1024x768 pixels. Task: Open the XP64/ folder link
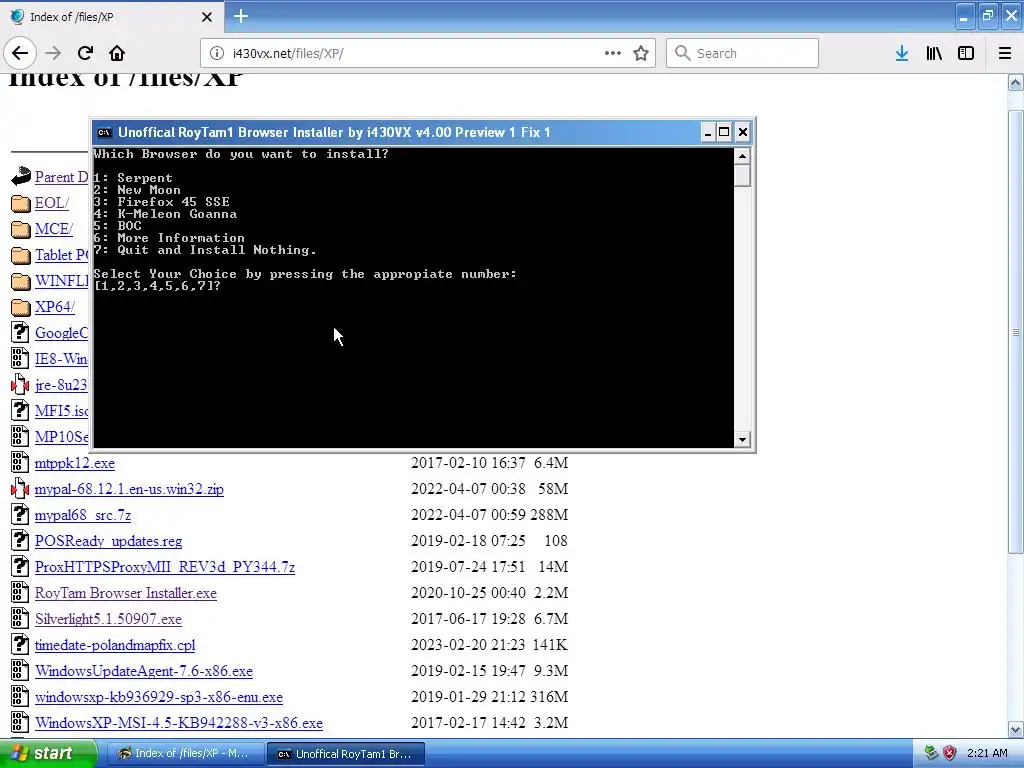click(x=55, y=307)
